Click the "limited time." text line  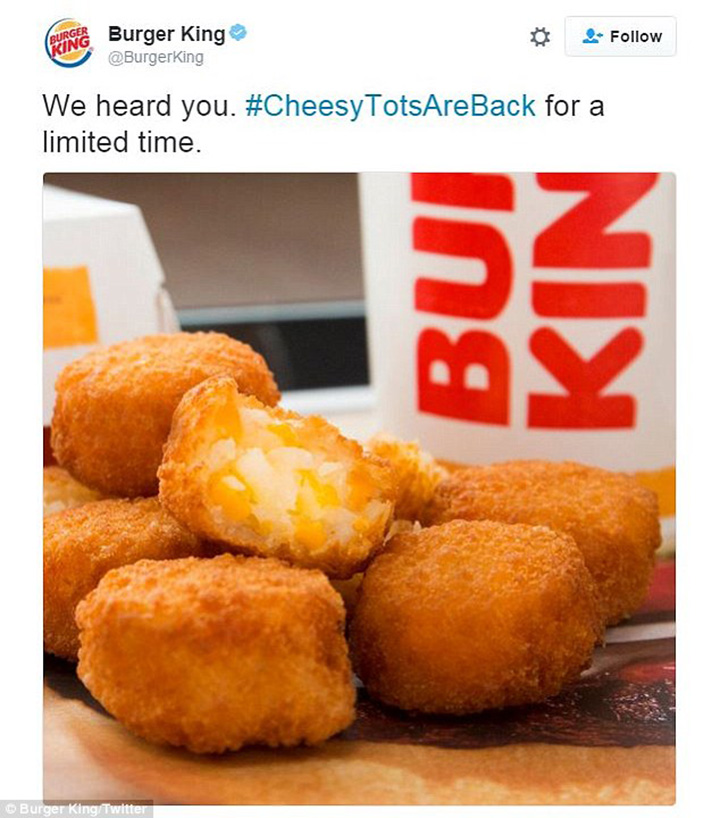122,142
